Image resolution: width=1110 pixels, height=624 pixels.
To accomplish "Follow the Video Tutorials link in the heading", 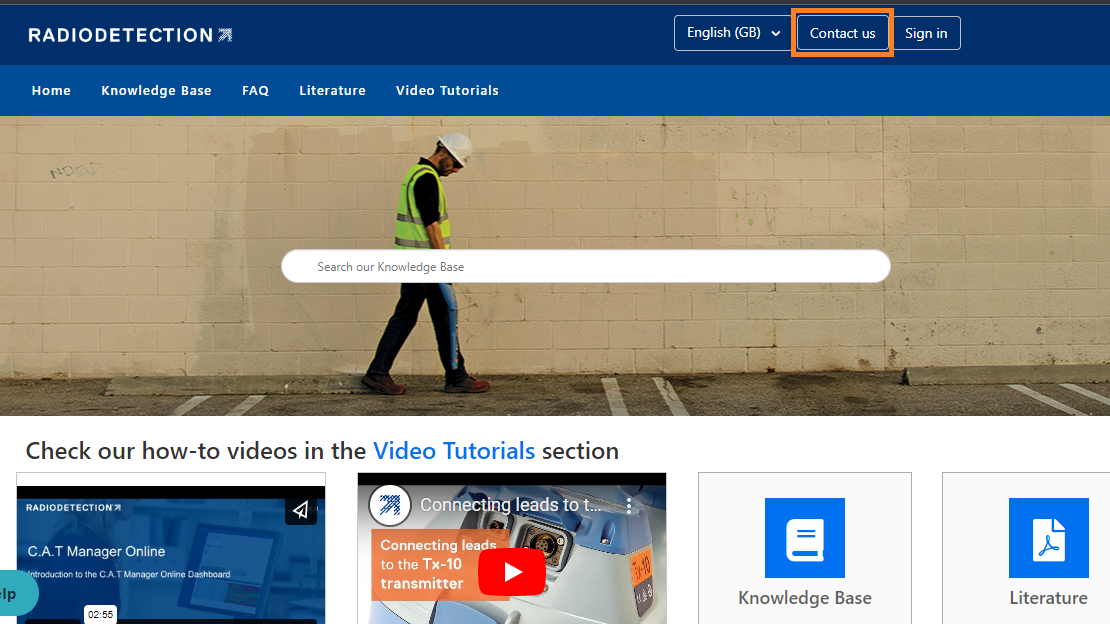I will [454, 450].
